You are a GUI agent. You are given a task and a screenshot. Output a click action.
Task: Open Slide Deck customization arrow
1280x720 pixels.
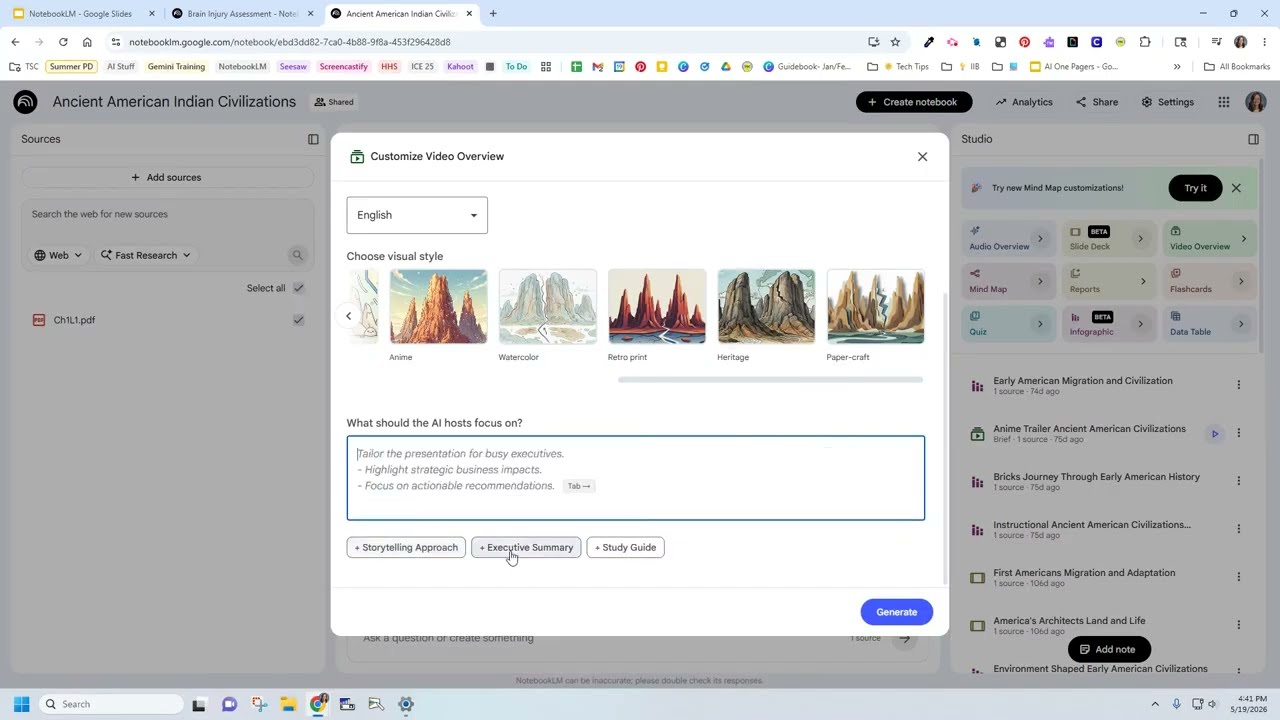[1140, 239]
